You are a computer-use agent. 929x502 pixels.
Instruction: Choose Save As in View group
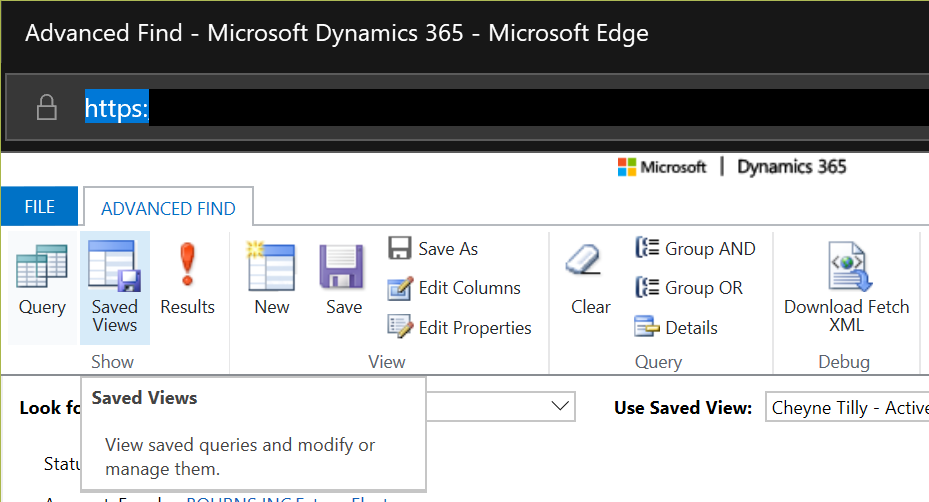click(x=433, y=249)
